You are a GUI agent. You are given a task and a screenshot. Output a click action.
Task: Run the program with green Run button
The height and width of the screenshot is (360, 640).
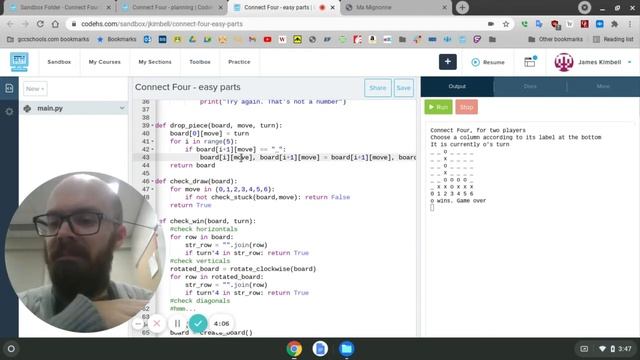438,107
